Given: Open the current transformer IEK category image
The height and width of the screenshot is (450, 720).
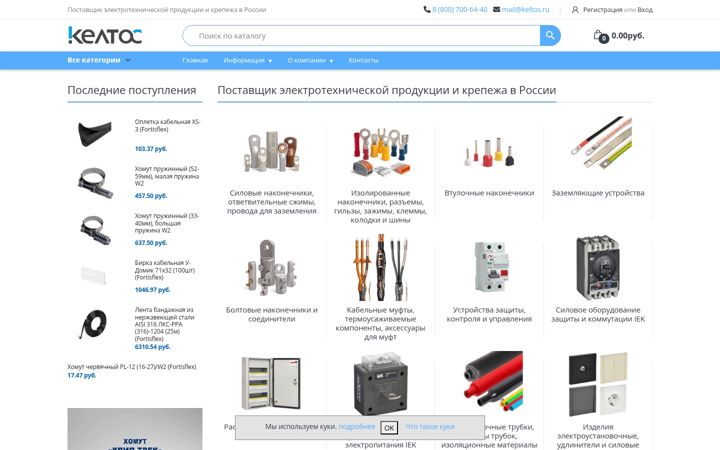Looking at the screenshot, I should point(380,385).
